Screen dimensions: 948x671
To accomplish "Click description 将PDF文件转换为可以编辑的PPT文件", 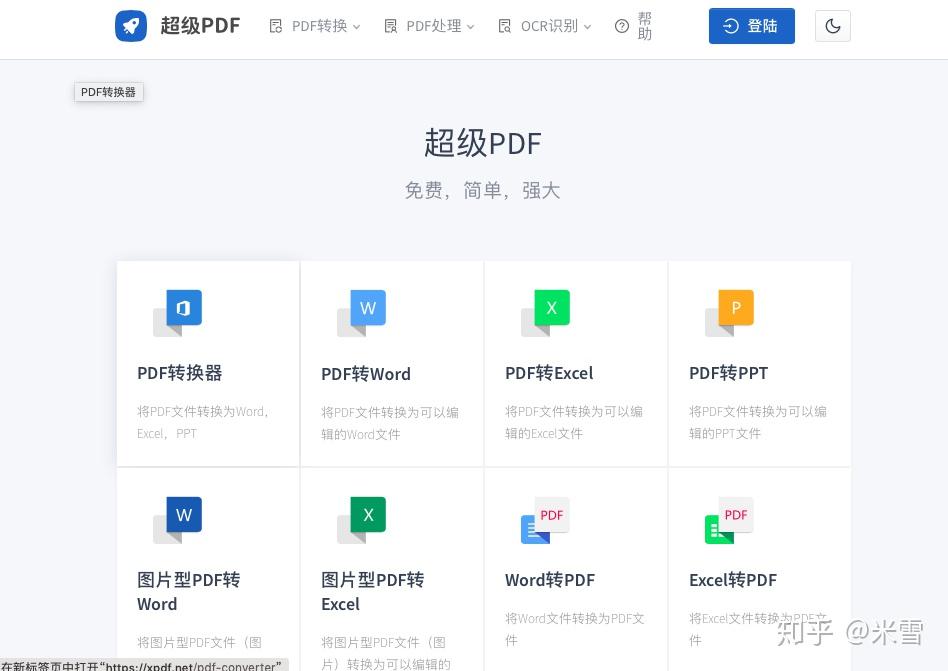I will [x=758, y=423].
